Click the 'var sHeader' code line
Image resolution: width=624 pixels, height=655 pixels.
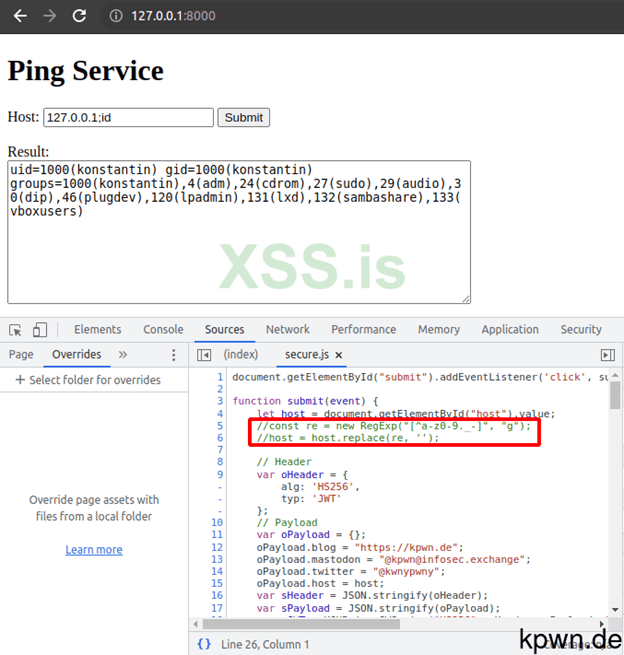[372, 596]
